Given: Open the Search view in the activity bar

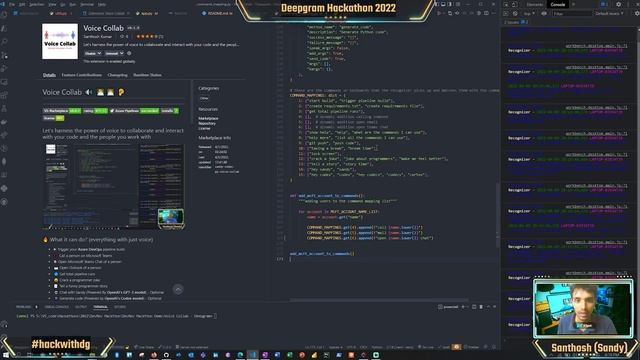Looking at the screenshot, I should tap(4, 42).
